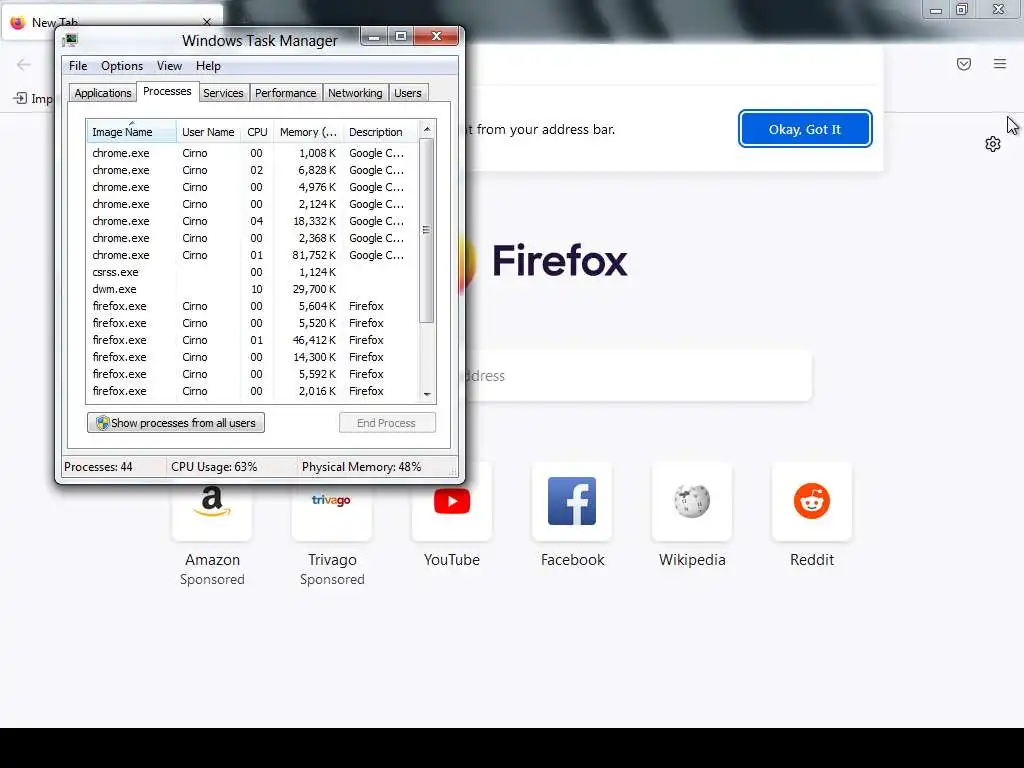Select firefox.exe using 46,412 K memory

pos(252,340)
